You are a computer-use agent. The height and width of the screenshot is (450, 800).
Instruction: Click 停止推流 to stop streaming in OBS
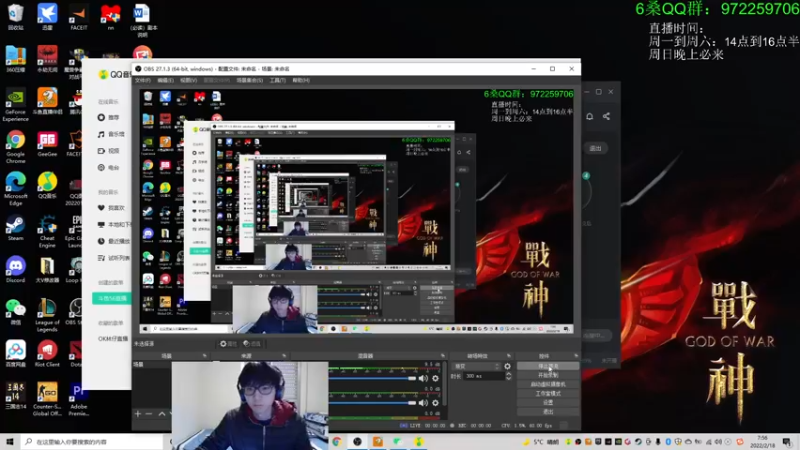pyautogui.click(x=548, y=366)
